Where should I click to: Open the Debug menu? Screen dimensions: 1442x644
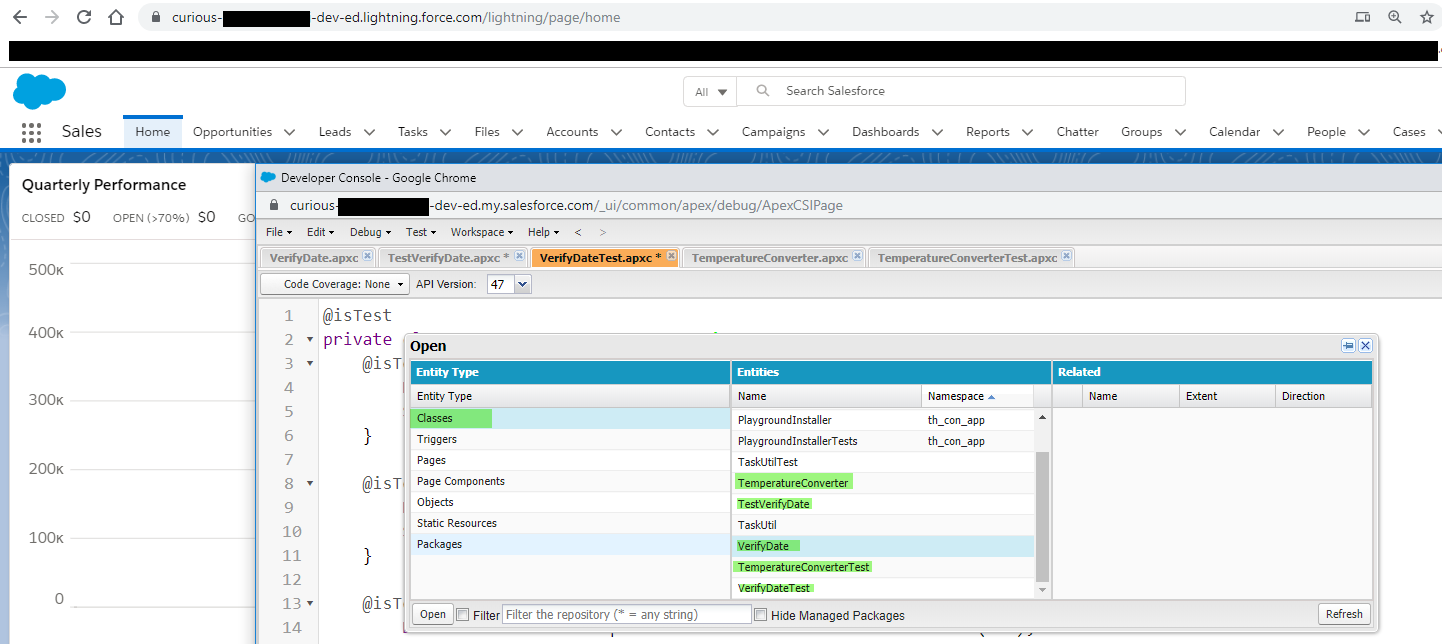click(369, 232)
